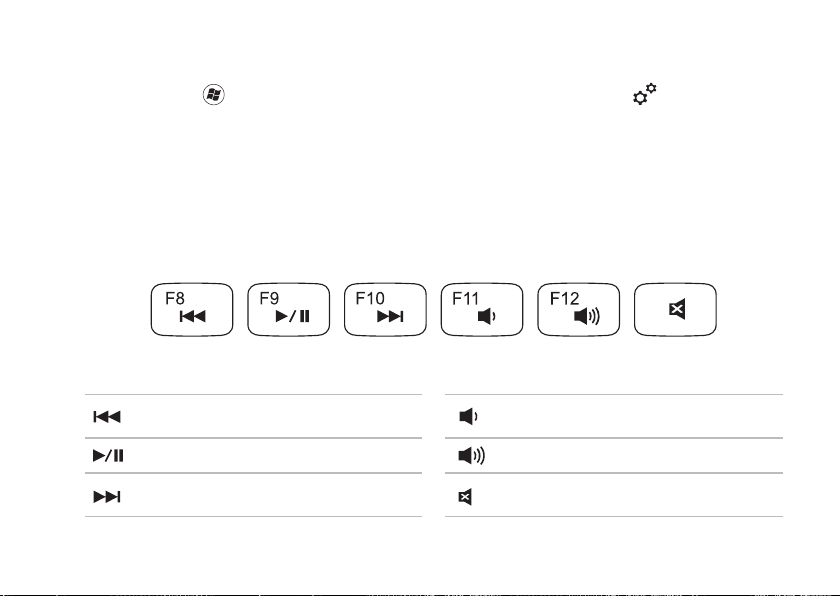Click mute speaker icon in legend table
Viewport: 840px width, 596px height.
point(465,497)
